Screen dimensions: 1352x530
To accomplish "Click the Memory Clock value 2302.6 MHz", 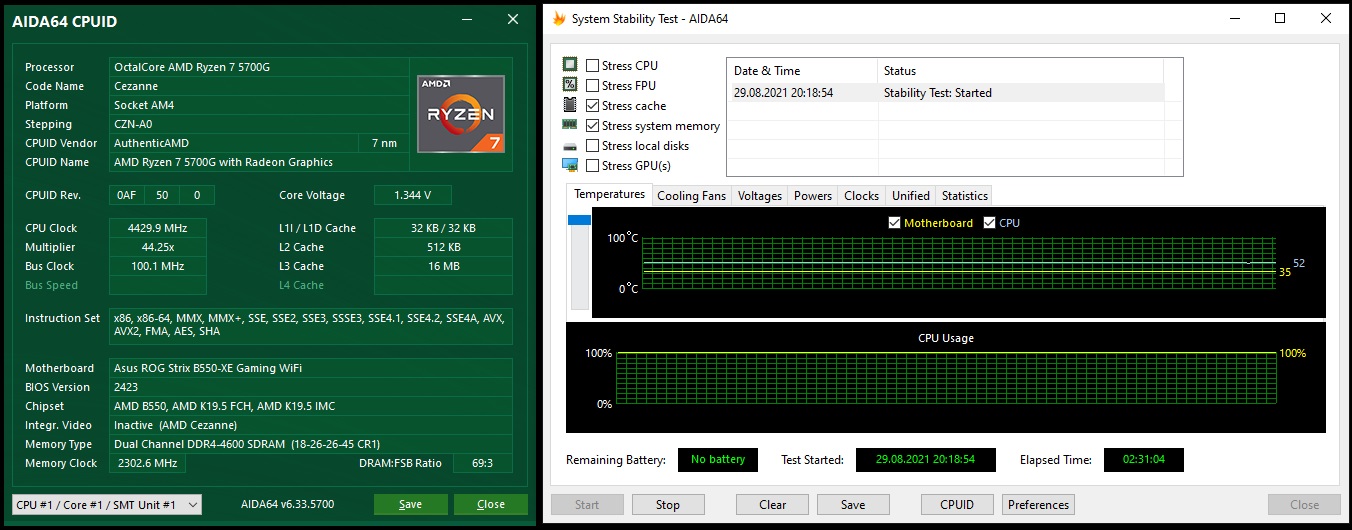I will 146,463.
